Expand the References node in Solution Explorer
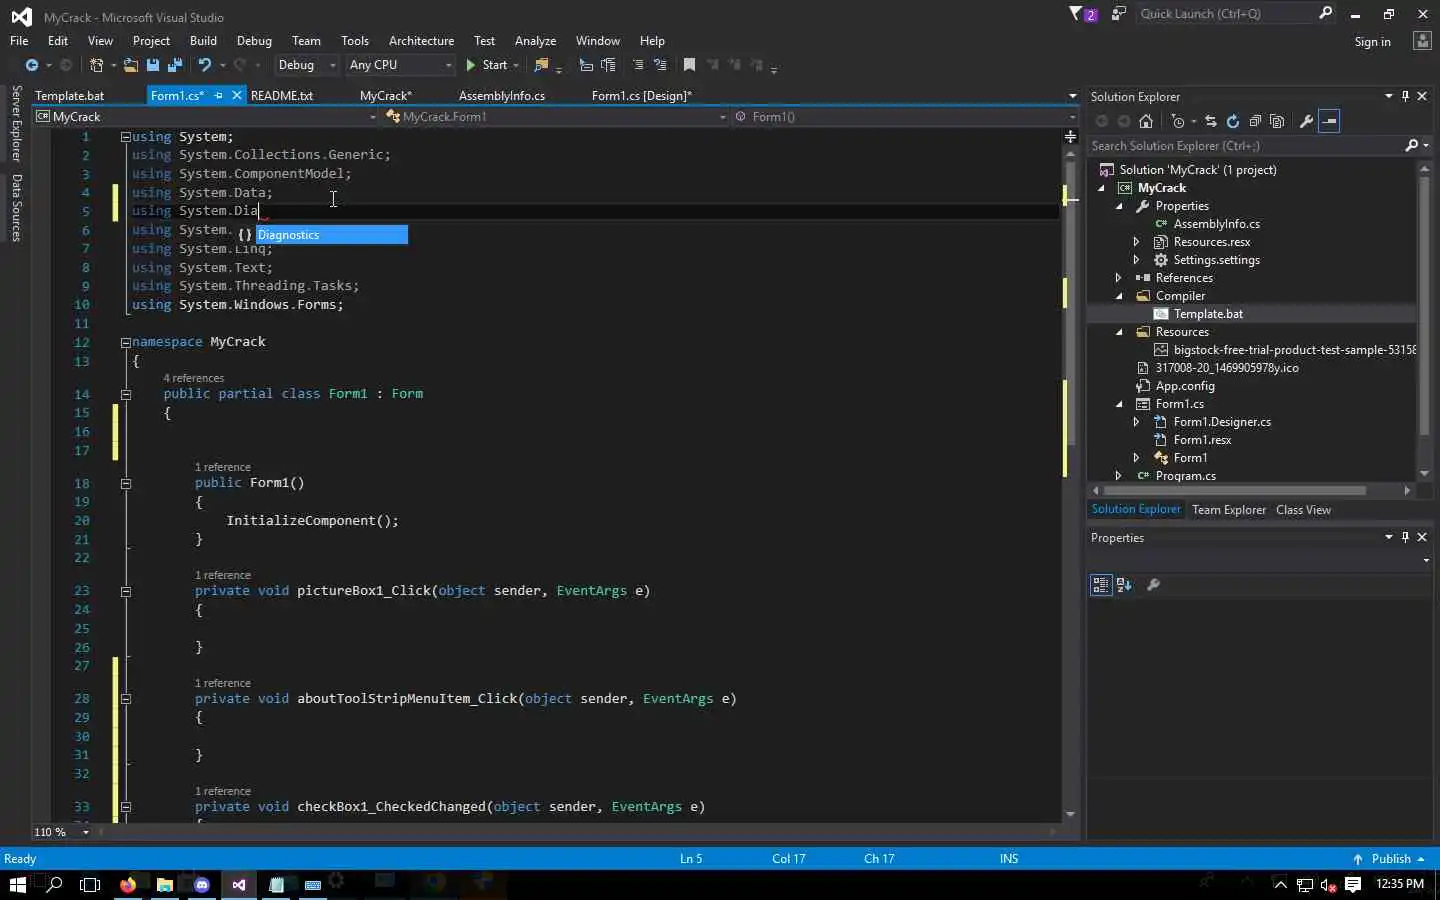The width and height of the screenshot is (1440, 900). 1118,278
